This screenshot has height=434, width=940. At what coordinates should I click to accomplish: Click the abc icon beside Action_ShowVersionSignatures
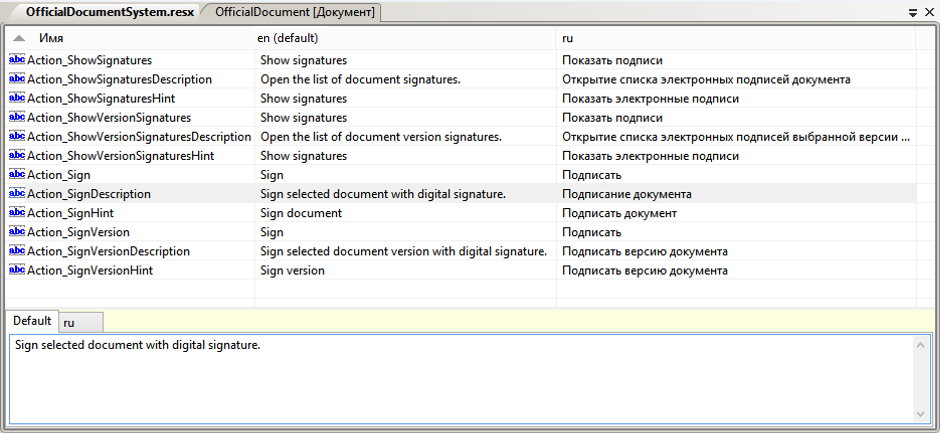[16, 117]
